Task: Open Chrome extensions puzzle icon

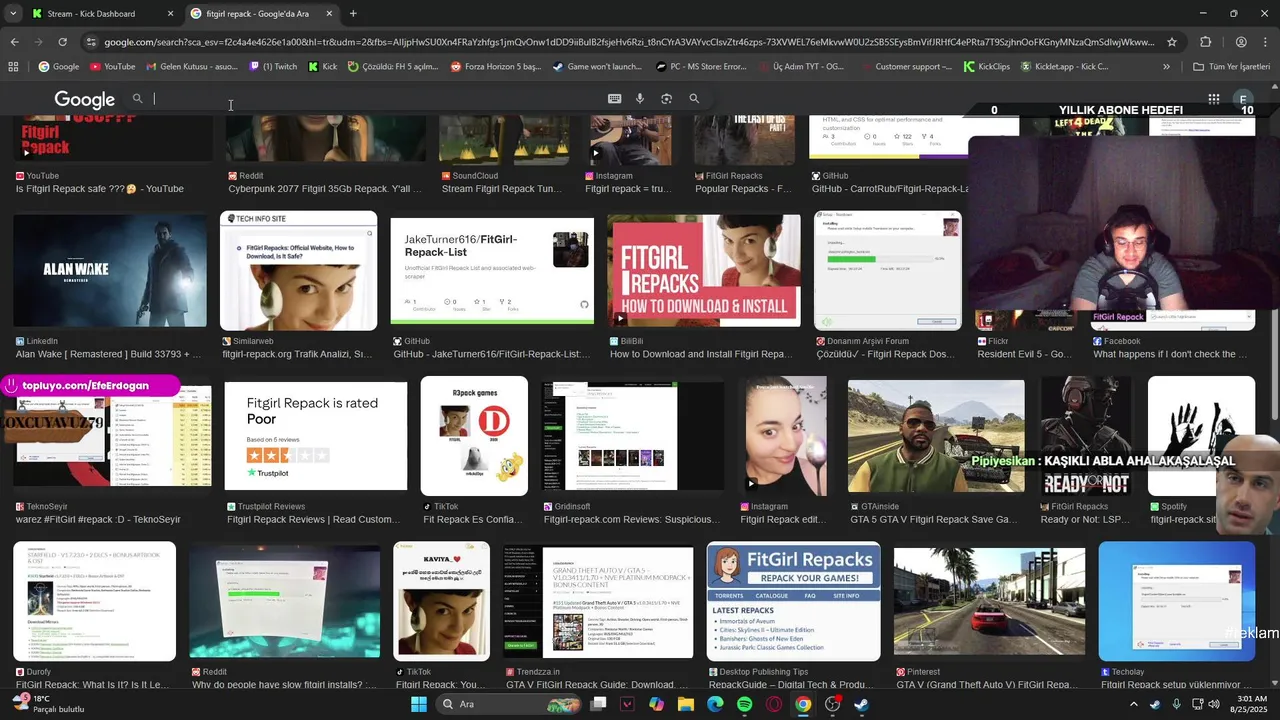Action: pyautogui.click(x=1205, y=42)
